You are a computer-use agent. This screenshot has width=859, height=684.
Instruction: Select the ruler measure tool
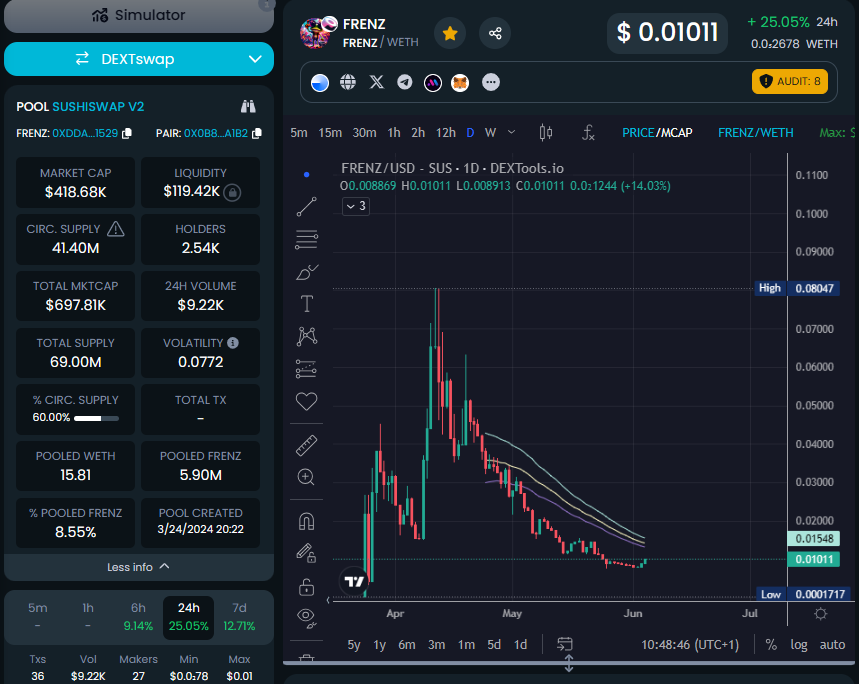(x=306, y=446)
